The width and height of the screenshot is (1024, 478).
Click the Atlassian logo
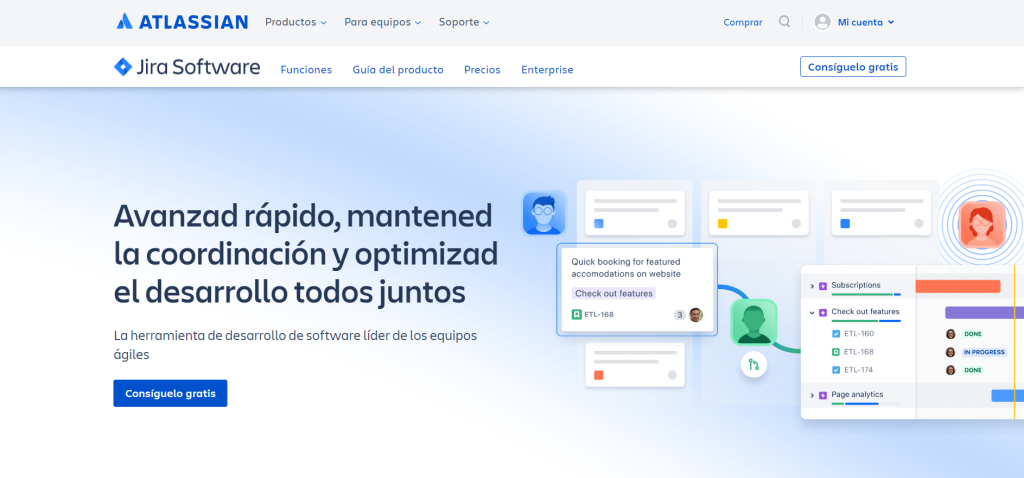coord(182,22)
